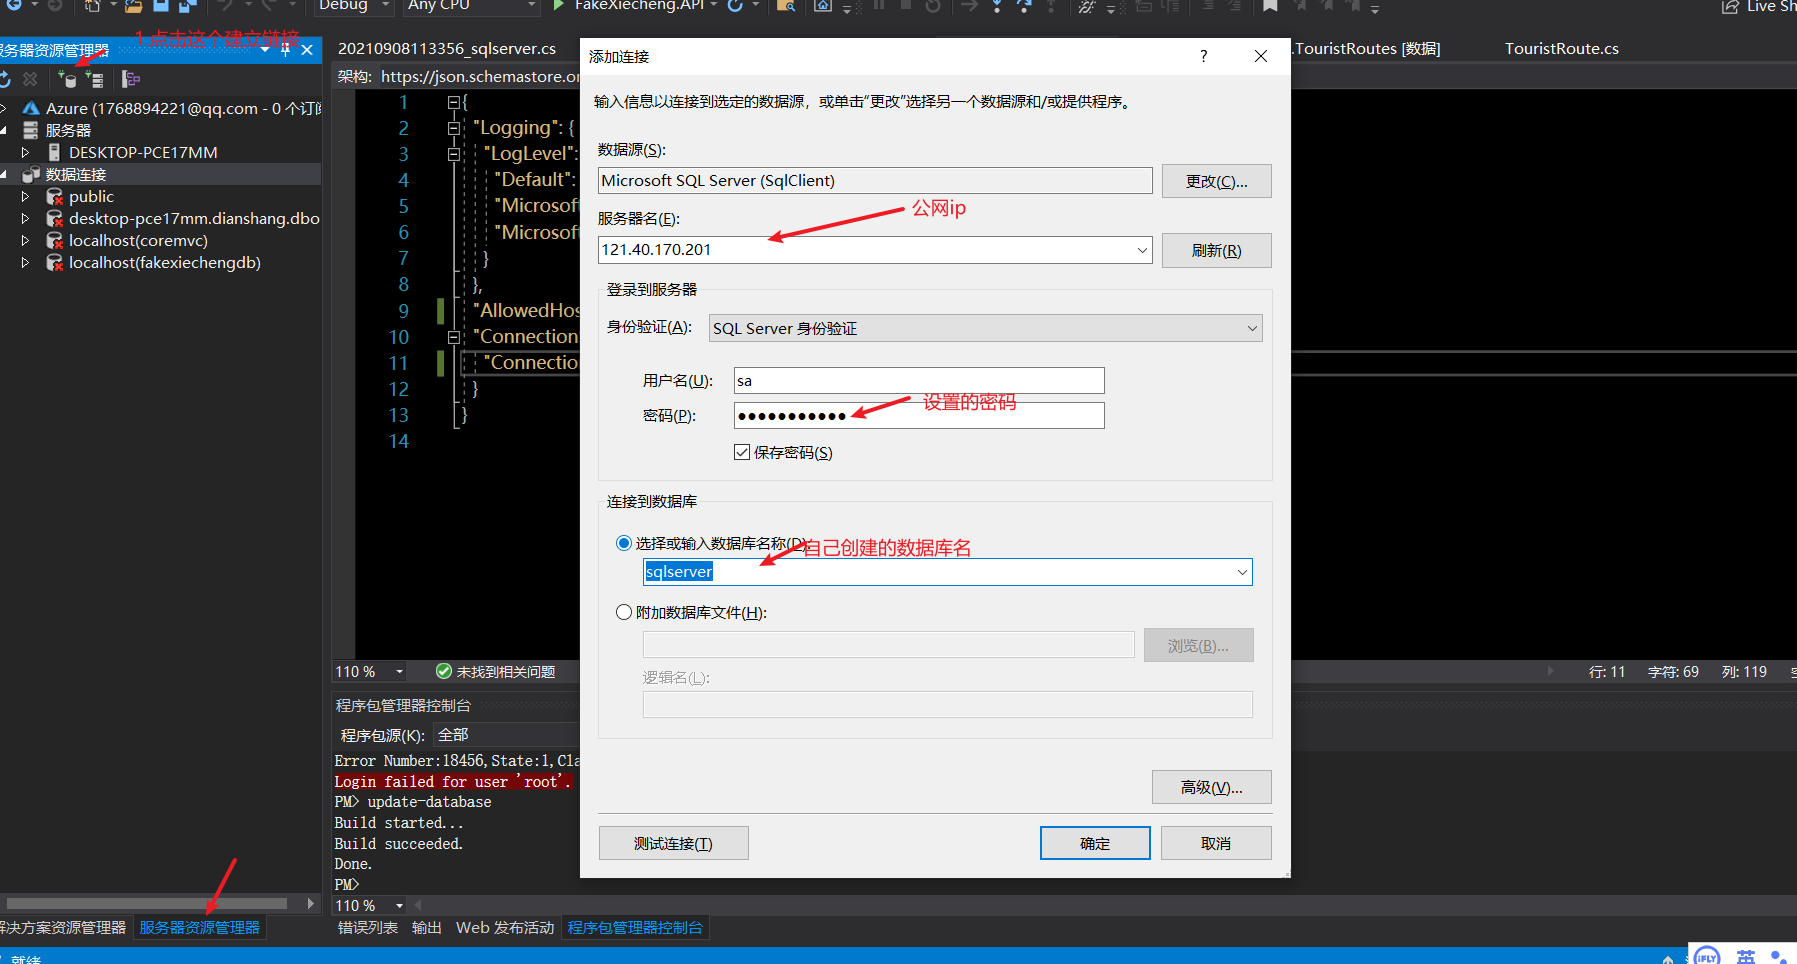Expand the localhost(fakexiechengdb) connection node
Viewport: 1797px width, 964px height.
[25, 263]
